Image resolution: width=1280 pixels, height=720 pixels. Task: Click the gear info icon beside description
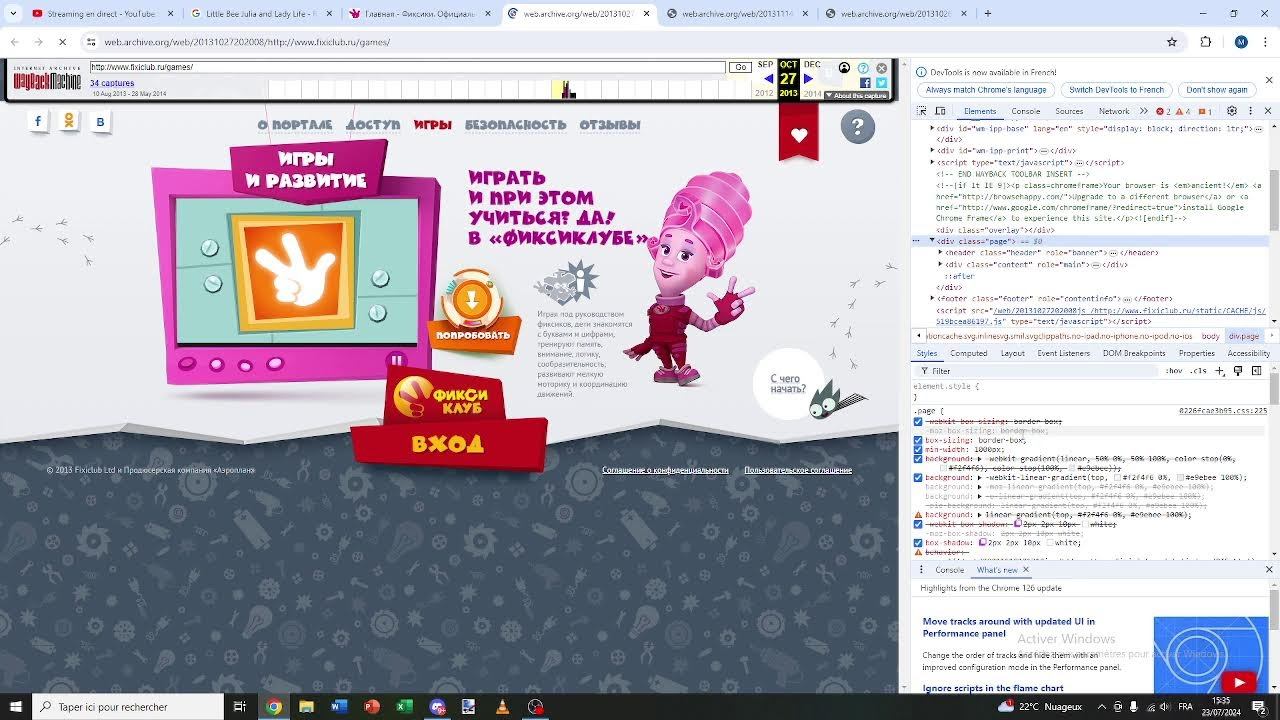567,284
